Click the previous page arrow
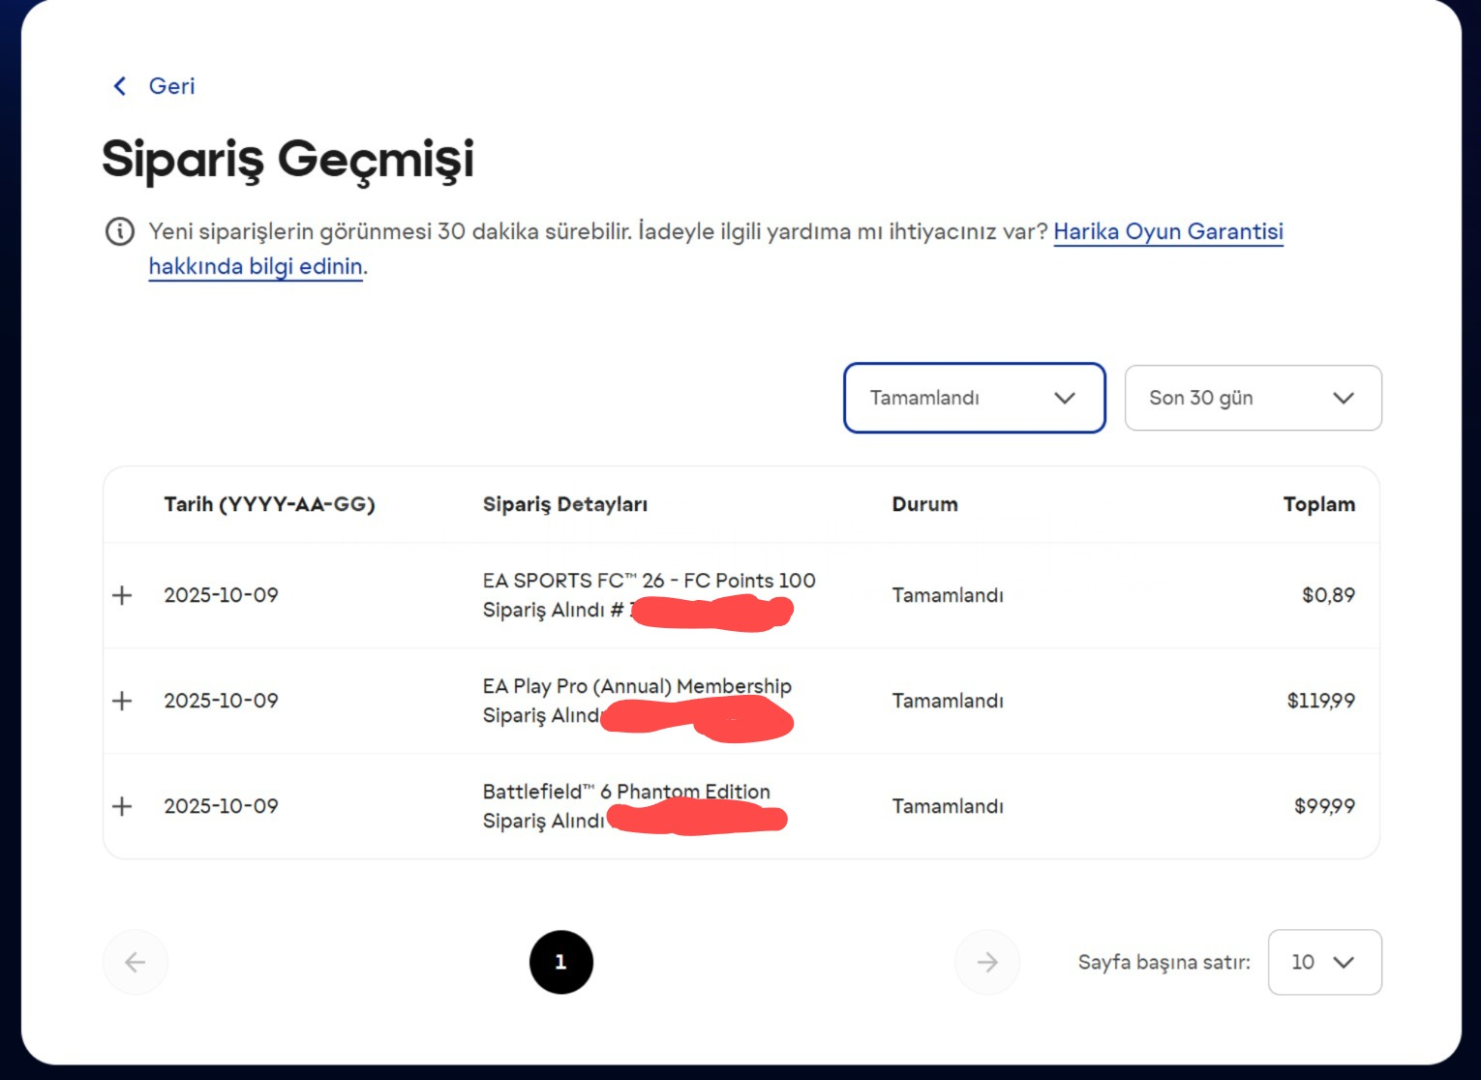 pyautogui.click(x=135, y=962)
